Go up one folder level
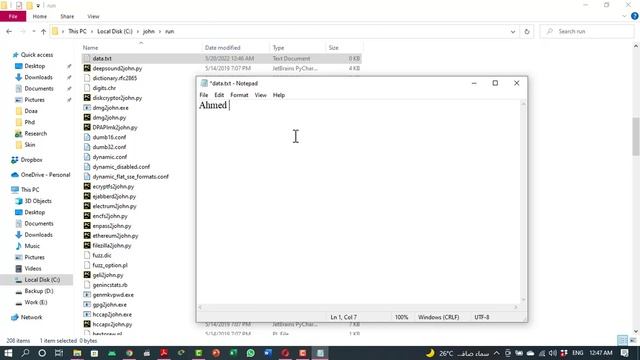 tap(43, 31)
